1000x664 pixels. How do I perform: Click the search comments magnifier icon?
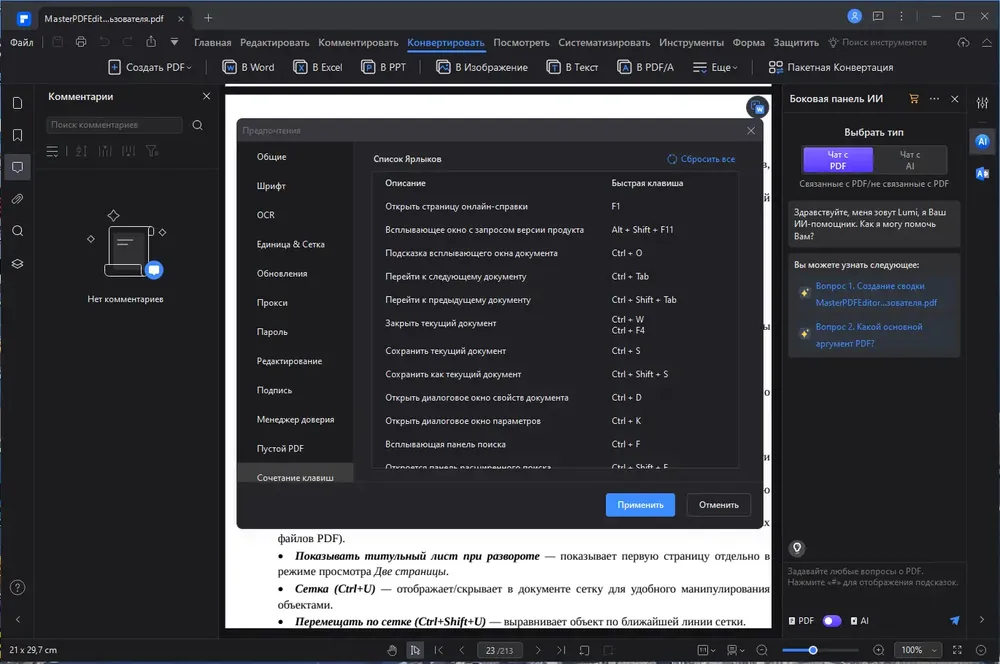[198, 125]
